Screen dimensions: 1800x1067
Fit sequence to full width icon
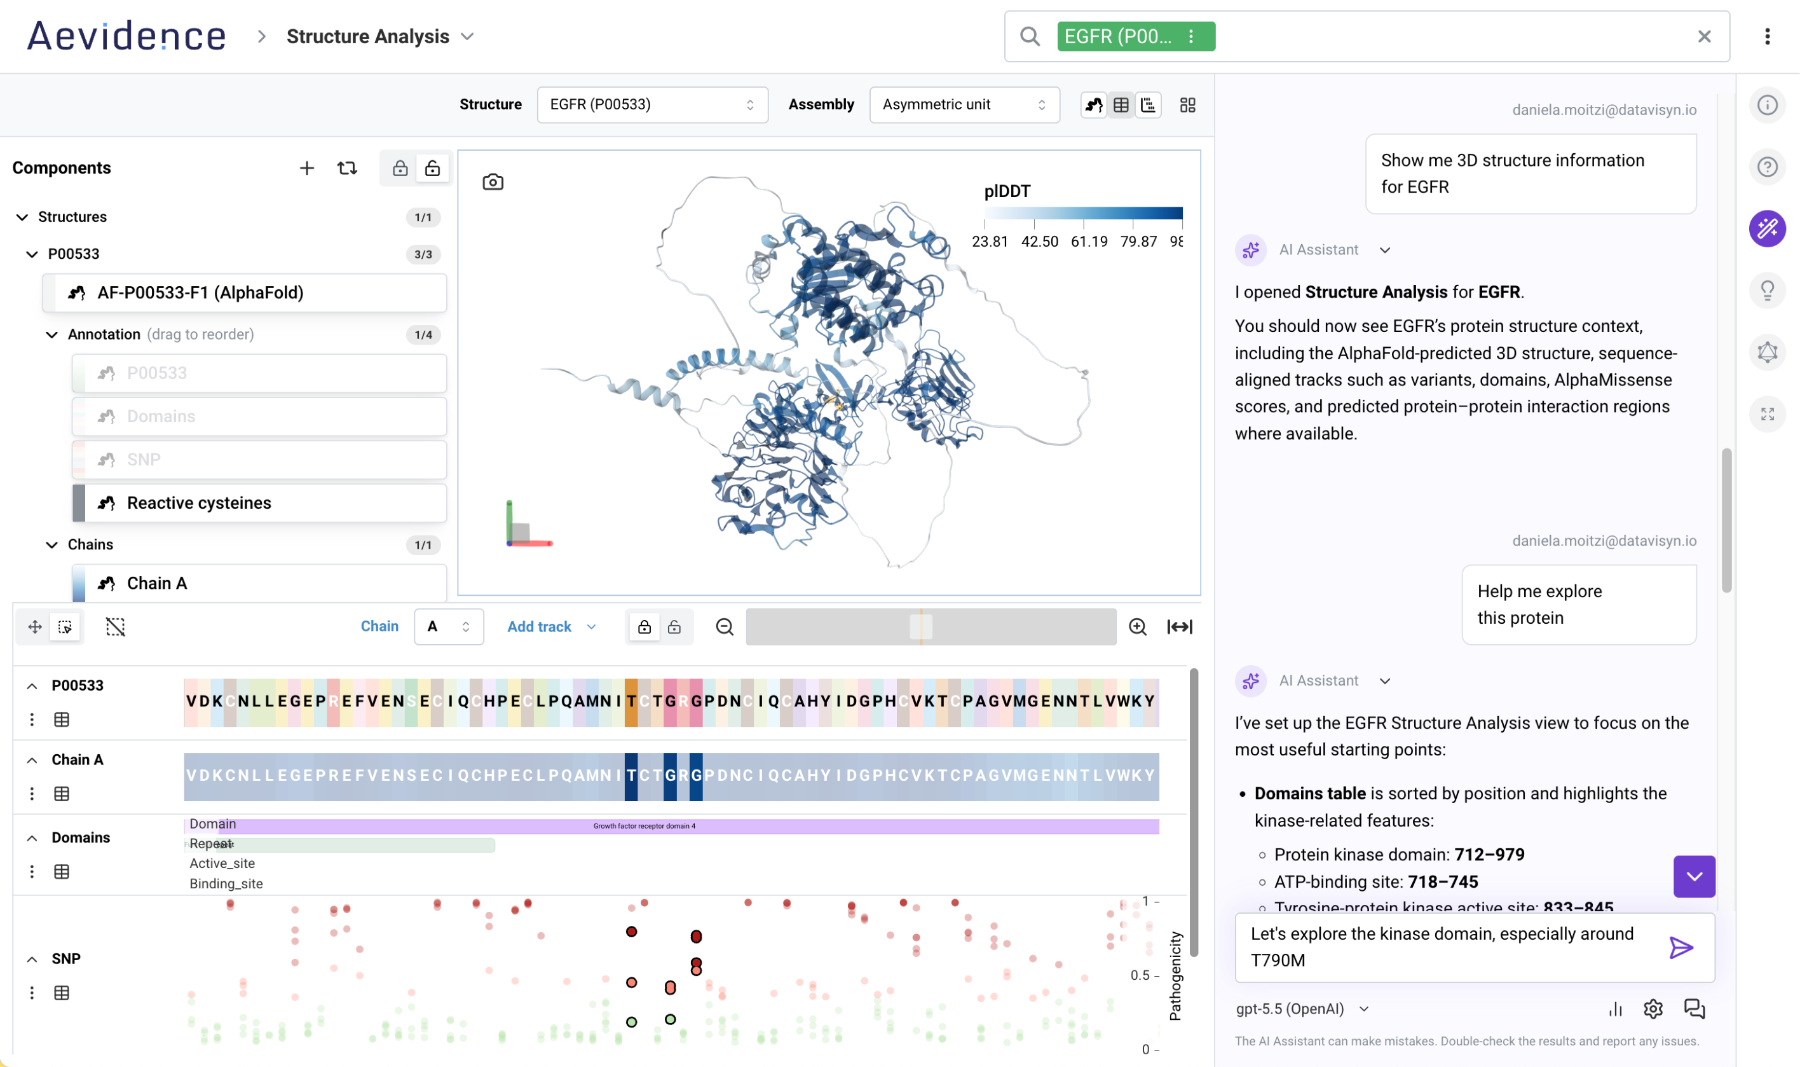[x=1180, y=627]
